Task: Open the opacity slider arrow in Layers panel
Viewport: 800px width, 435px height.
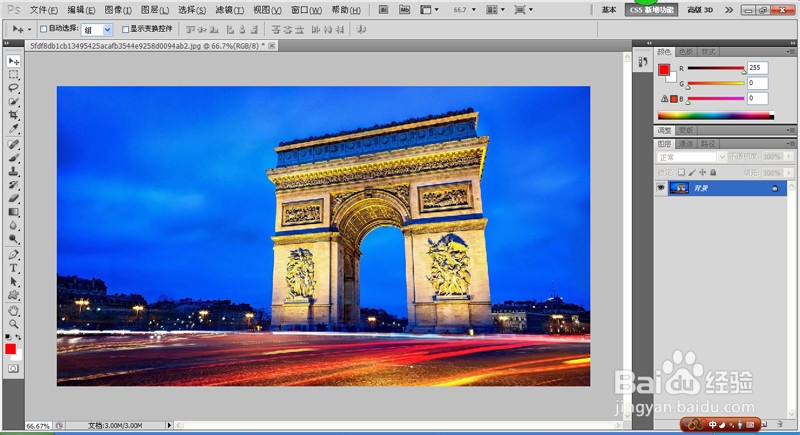Action: click(x=789, y=157)
